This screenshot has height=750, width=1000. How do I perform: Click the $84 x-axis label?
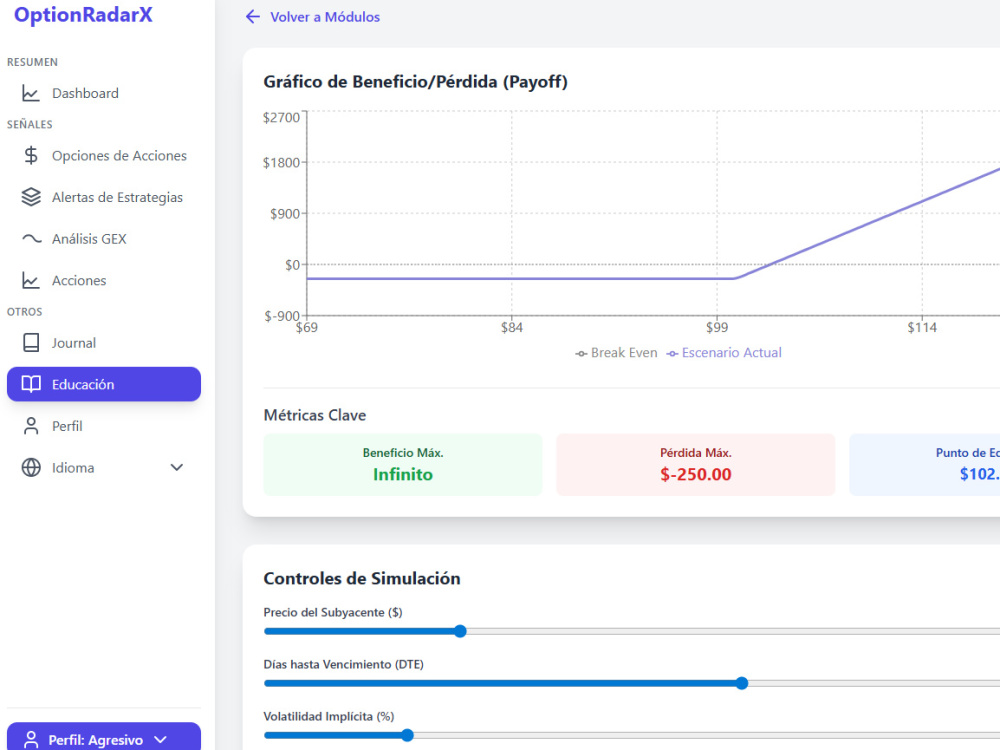point(511,328)
